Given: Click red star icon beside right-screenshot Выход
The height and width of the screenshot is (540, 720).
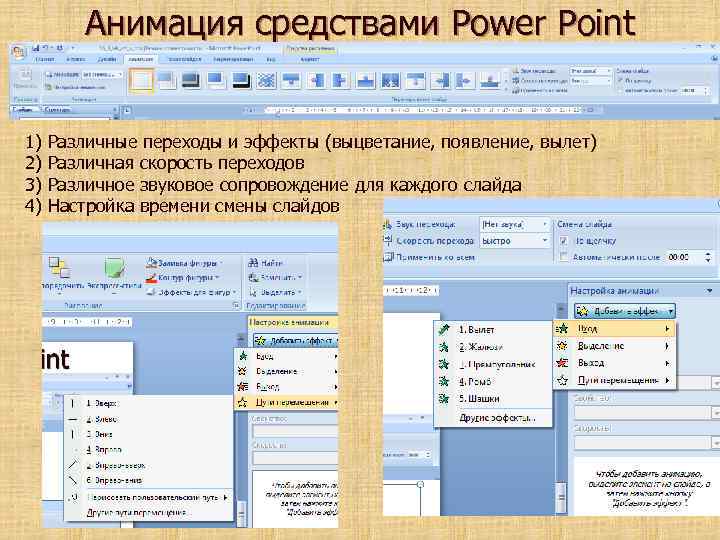Looking at the screenshot, I should 562,363.
